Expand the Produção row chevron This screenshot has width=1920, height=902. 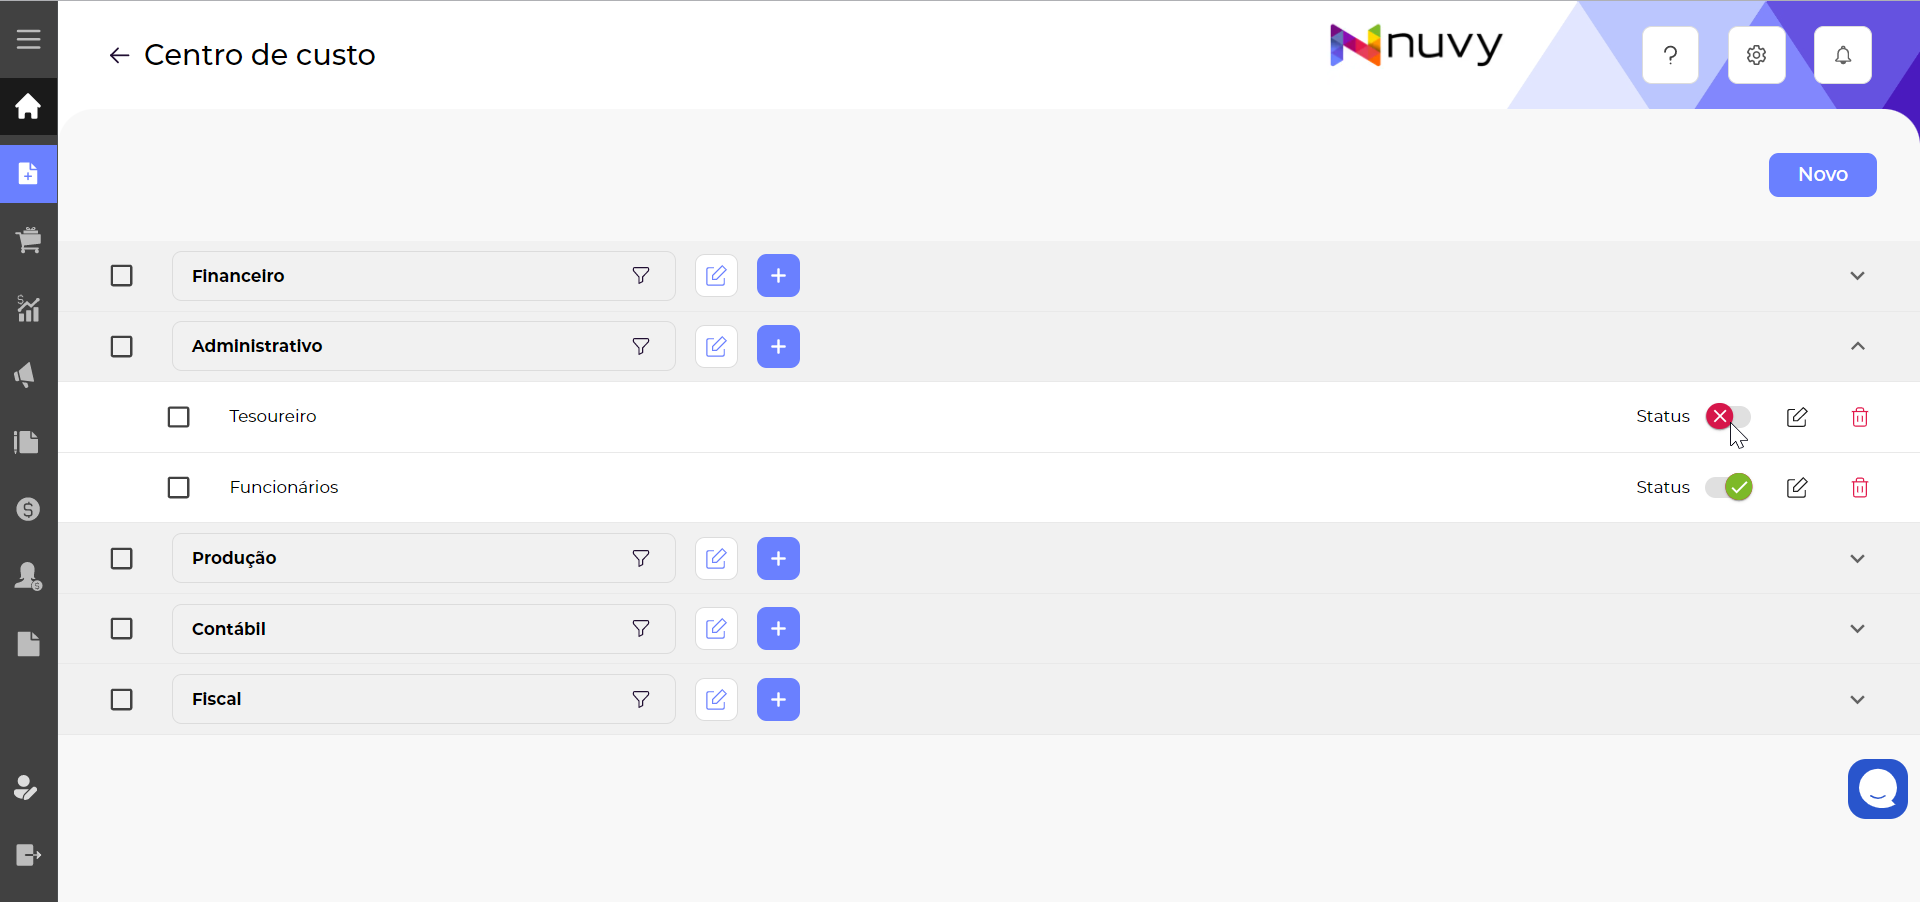point(1857,558)
